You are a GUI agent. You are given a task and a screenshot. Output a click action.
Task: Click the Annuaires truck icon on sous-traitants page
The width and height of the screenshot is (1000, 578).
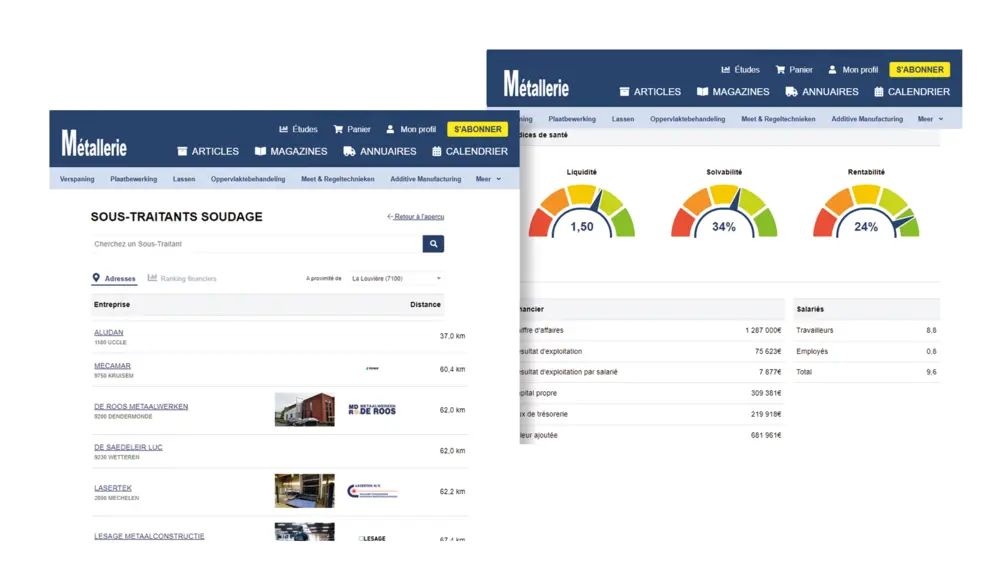349,152
